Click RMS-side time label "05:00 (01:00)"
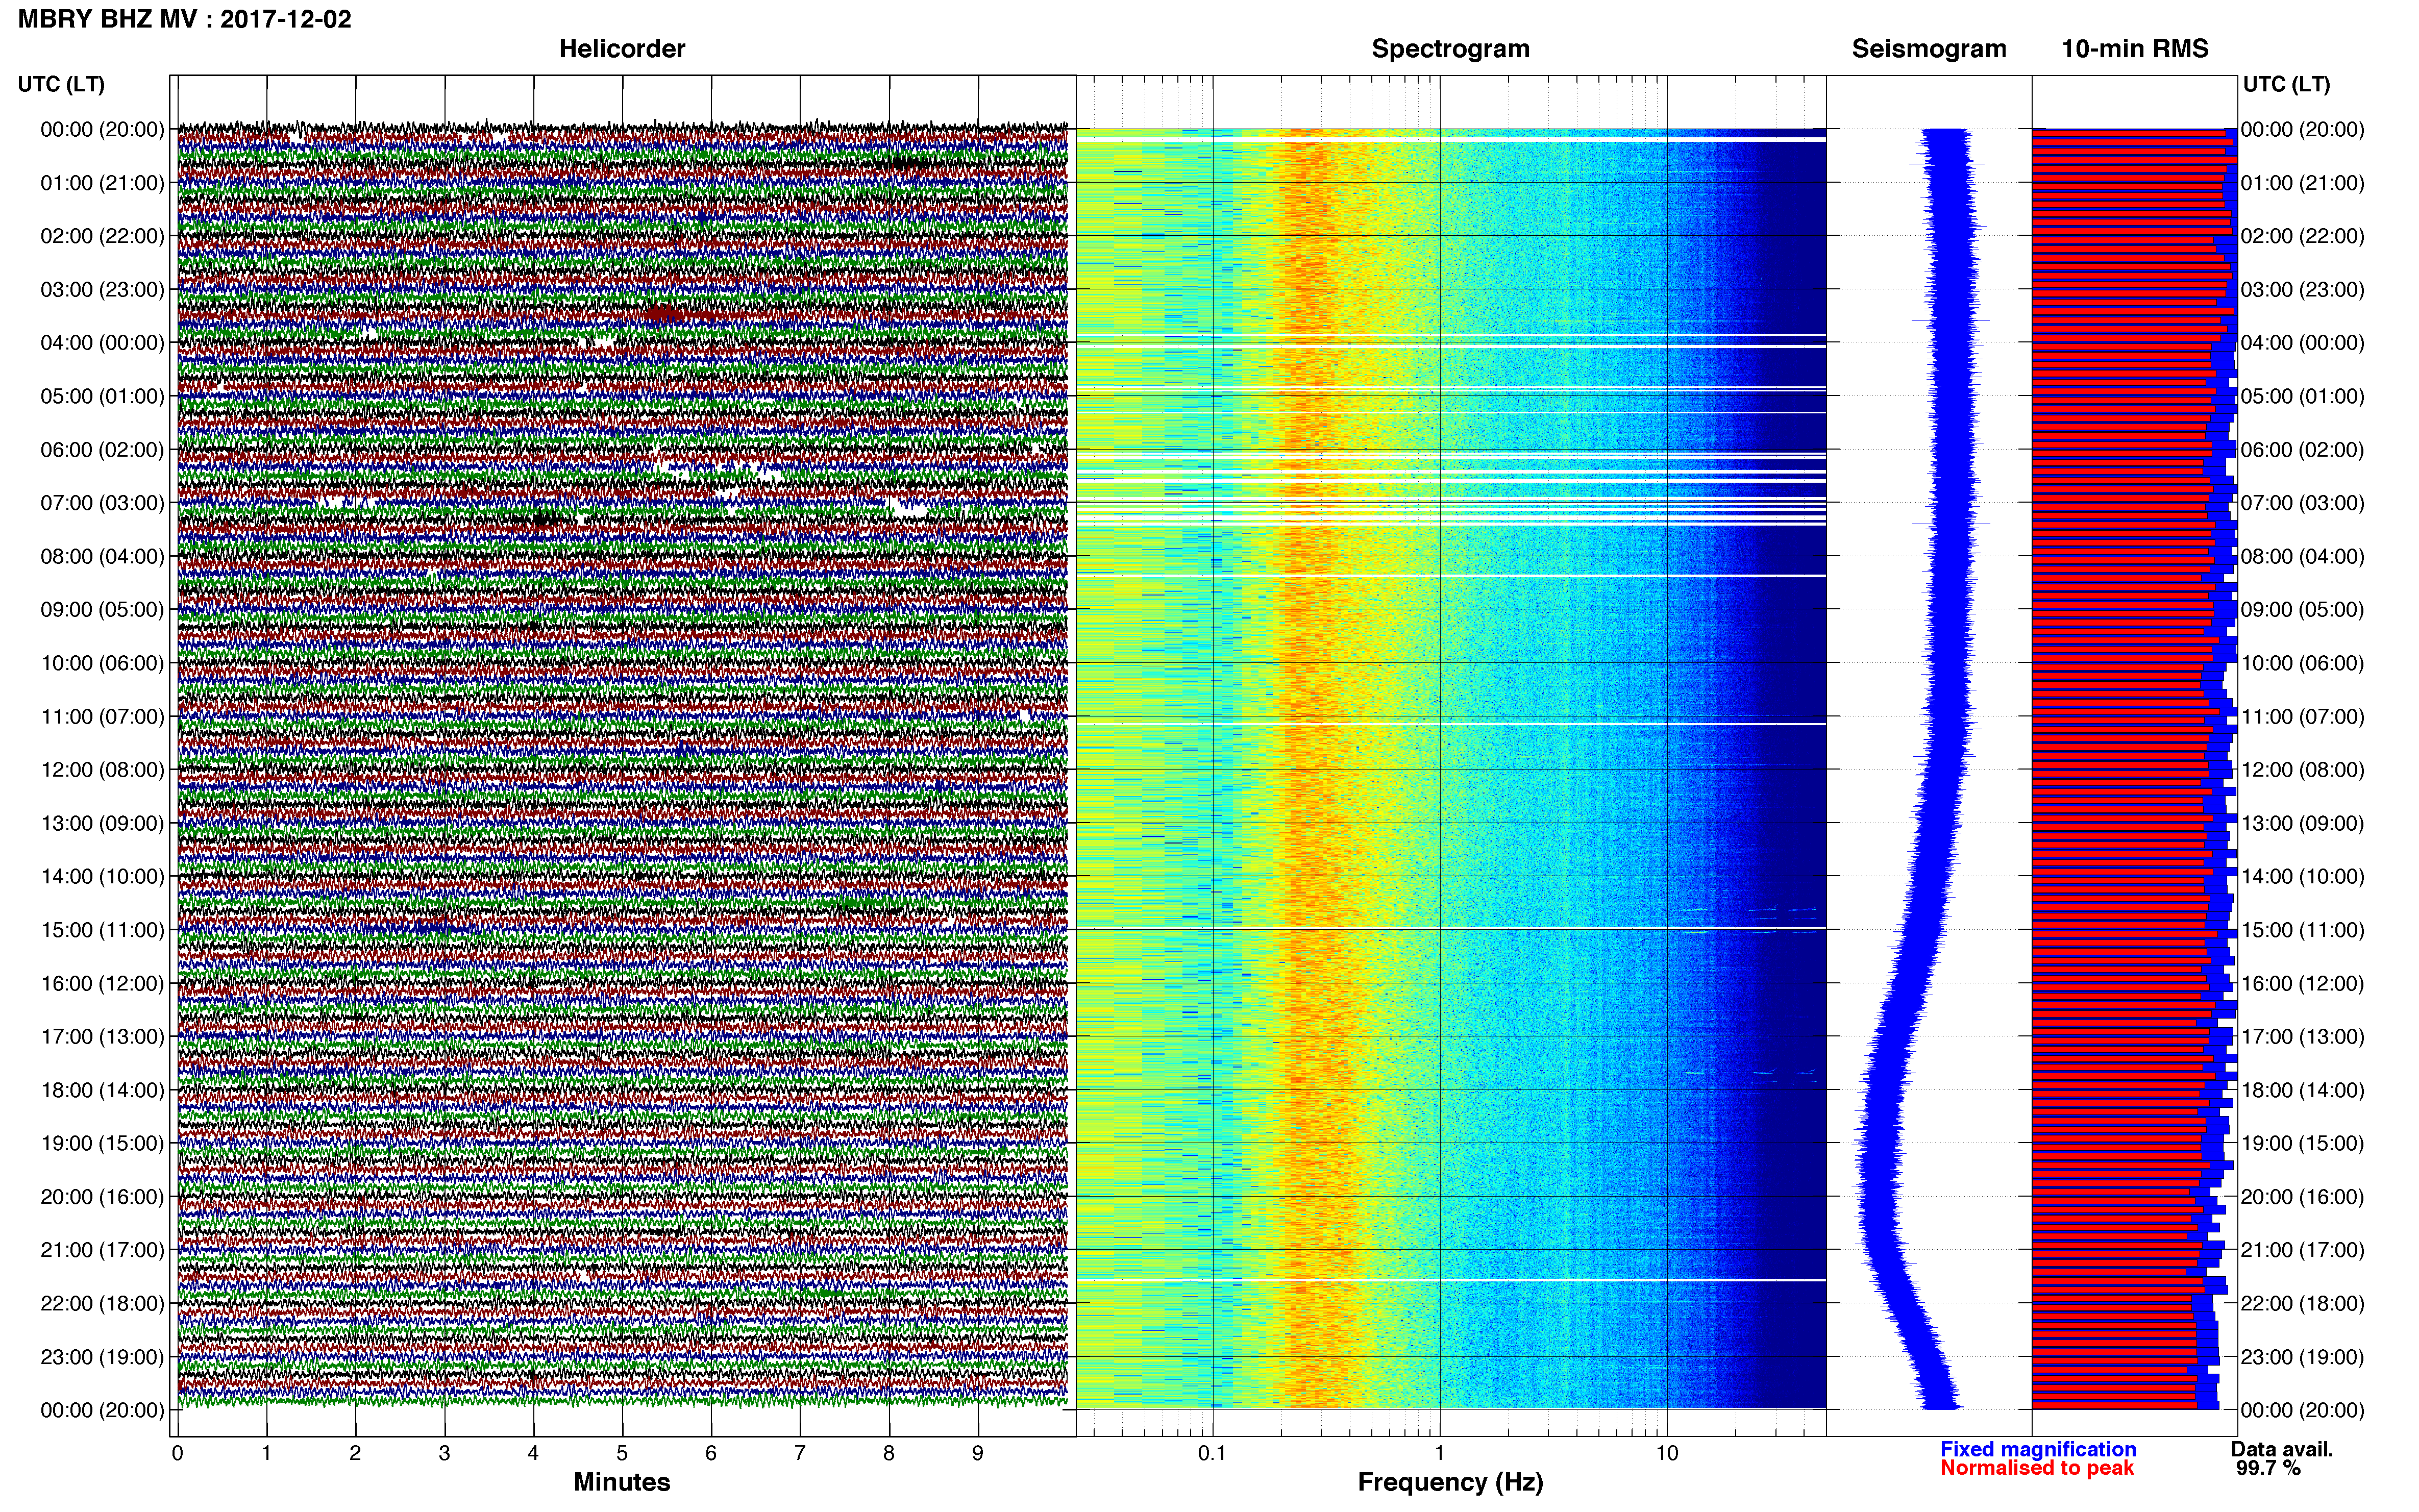This screenshot has width=2419, height=1512. pyautogui.click(x=2303, y=396)
